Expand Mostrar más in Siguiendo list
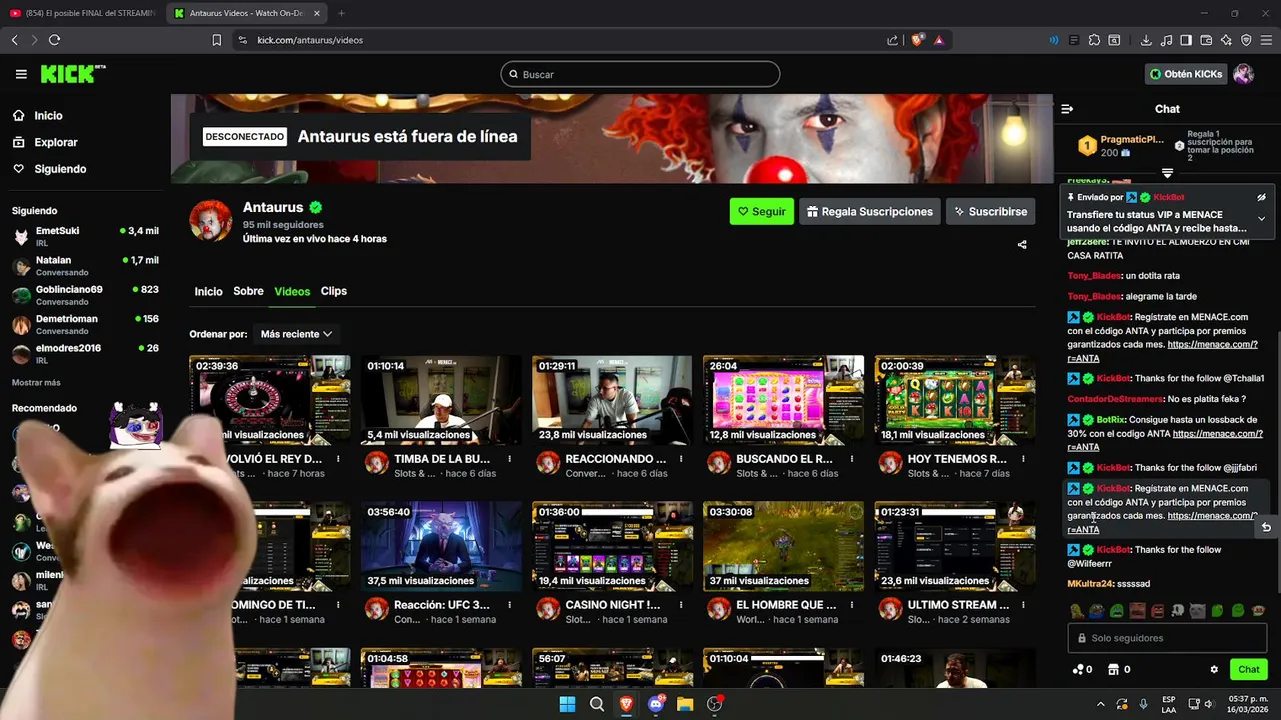The width and height of the screenshot is (1281, 720). pos(36,383)
